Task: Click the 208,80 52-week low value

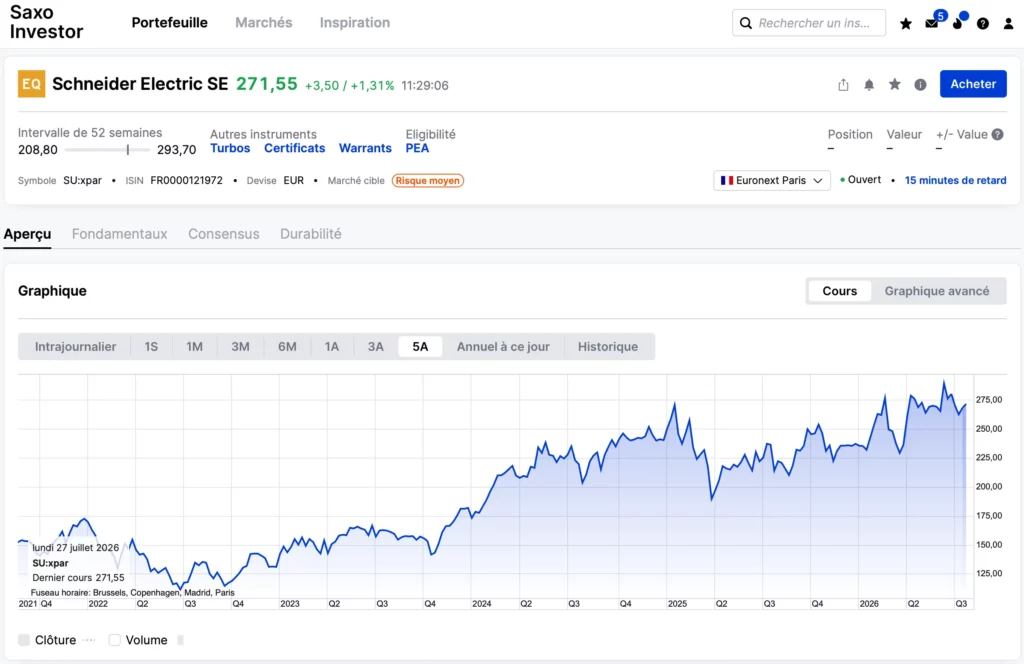Action: [38, 150]
